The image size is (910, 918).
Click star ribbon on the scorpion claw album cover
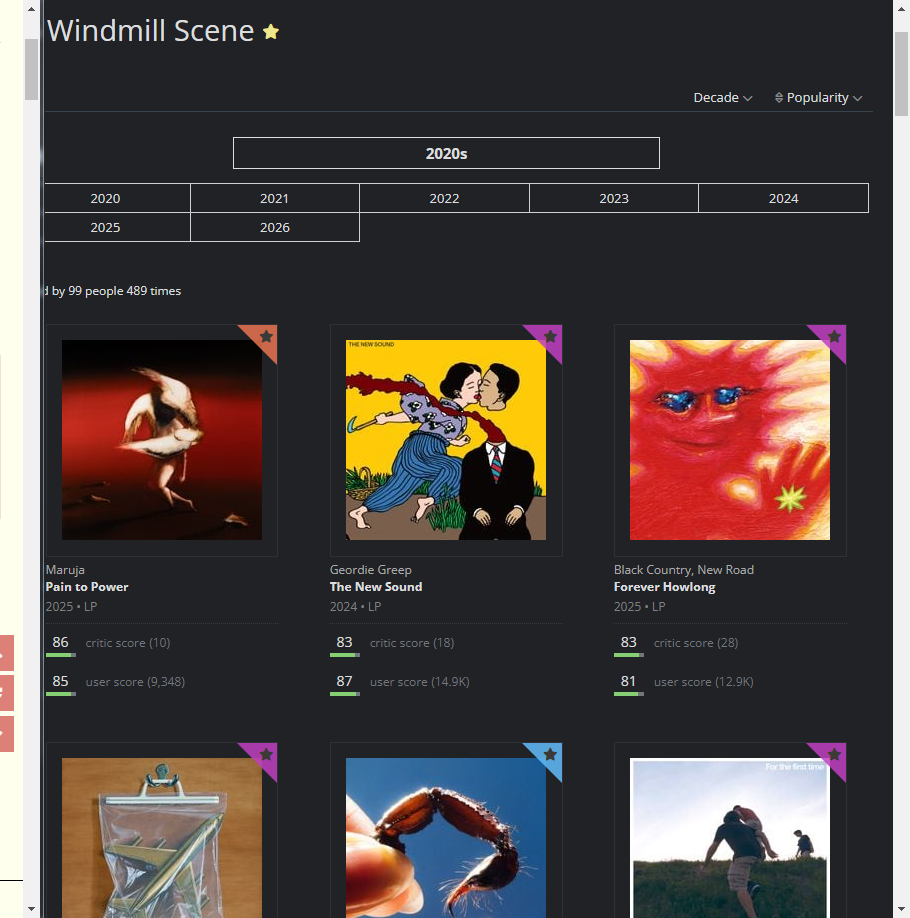point(550,755)
